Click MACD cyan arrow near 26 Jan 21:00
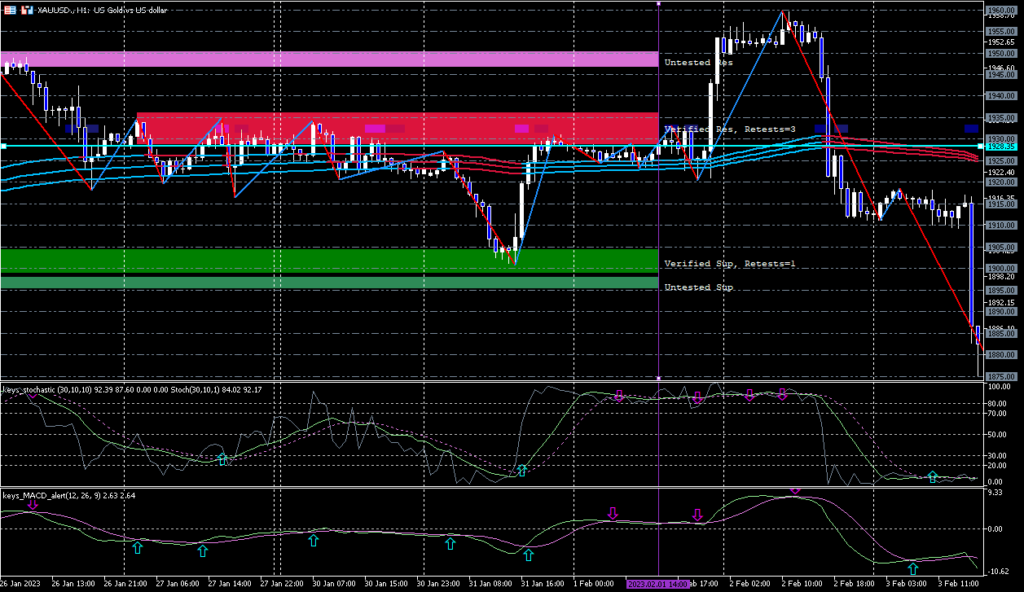Viewport: 1024px width, 592px height. pyautogui.click(x=138, y=547)
